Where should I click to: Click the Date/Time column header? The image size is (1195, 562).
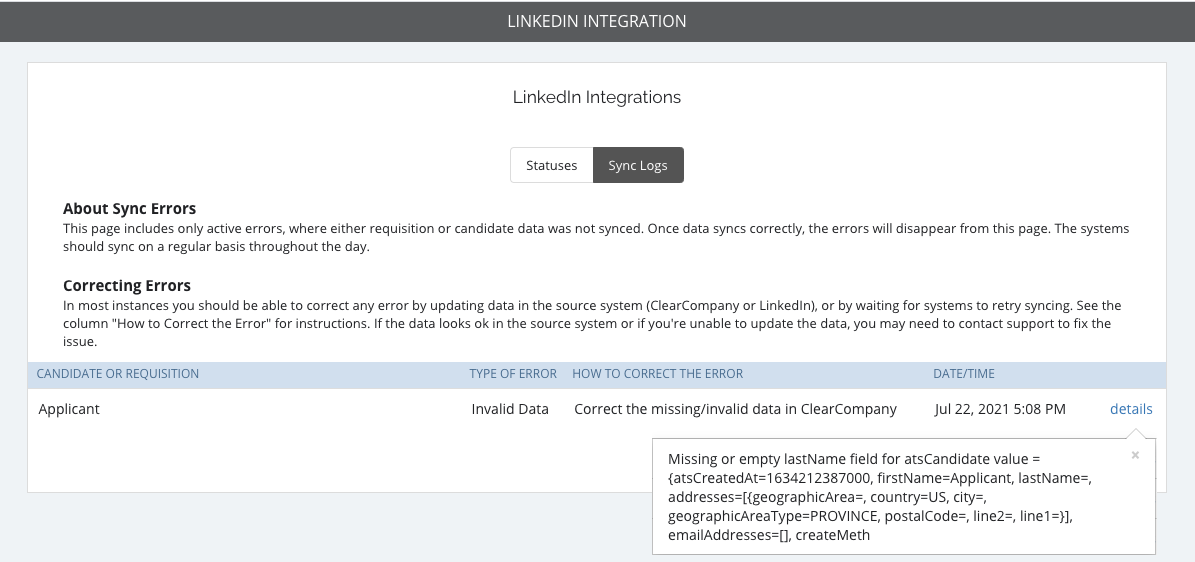(963, 374)
